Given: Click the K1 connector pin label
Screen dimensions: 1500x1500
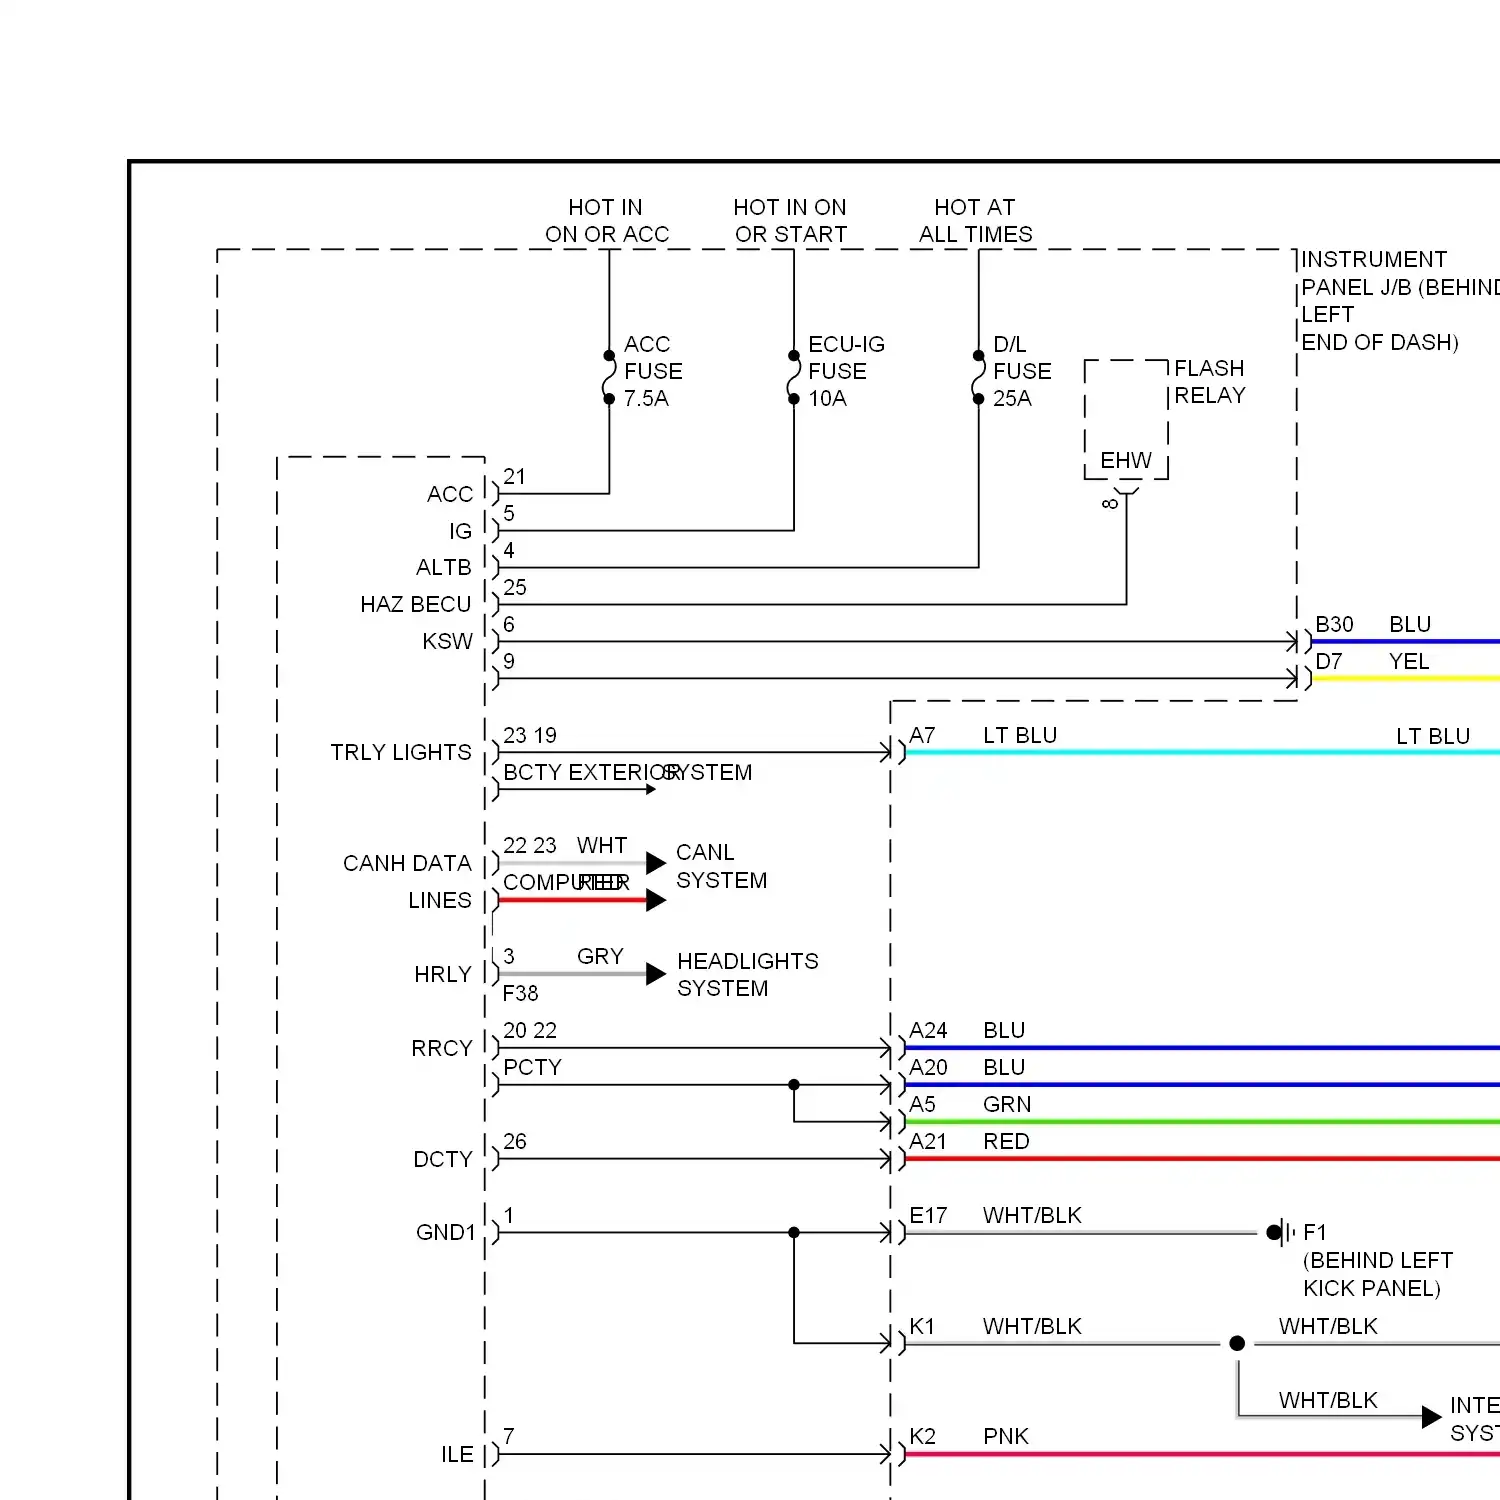Looking at the screenshot, I should tap(922, 1326).
